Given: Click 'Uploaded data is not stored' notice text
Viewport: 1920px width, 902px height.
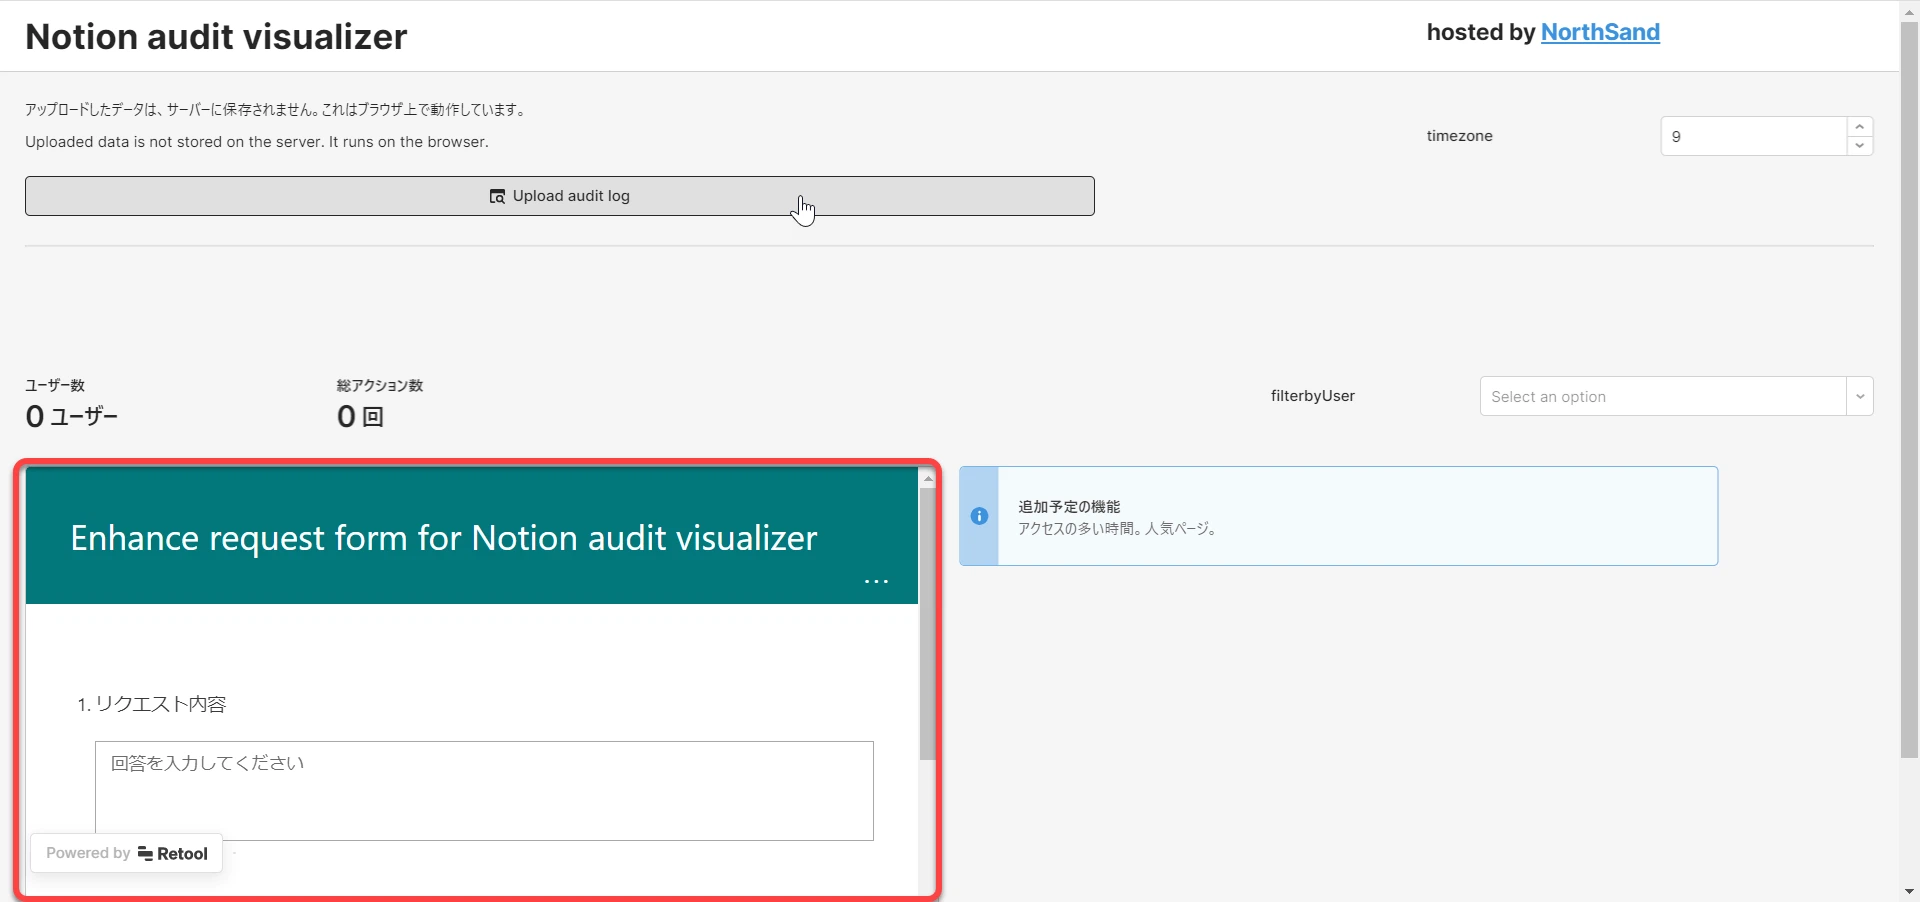Looking at the screenshot, I should click(x=257, y=142).
